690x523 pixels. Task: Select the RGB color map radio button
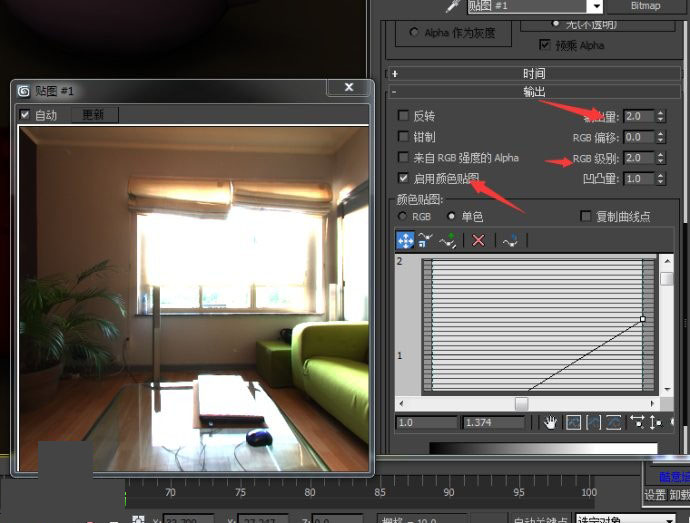tap(402, 216)
